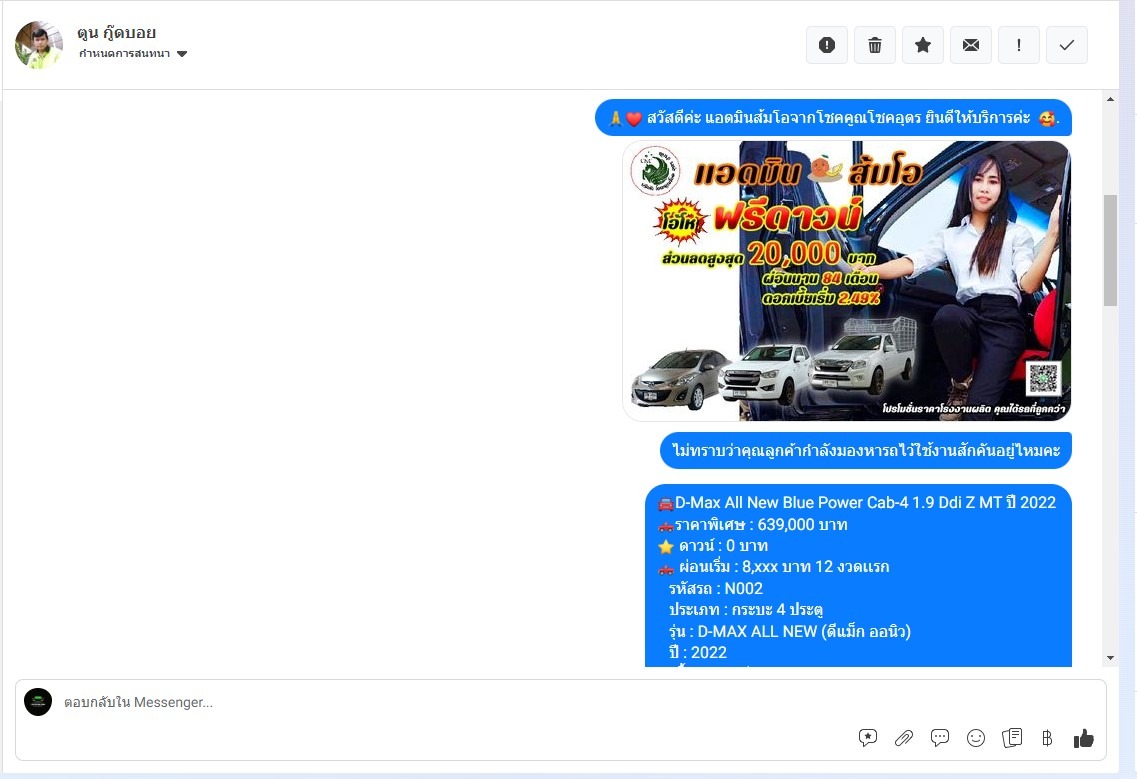Open the contact's profile picture

point(38,45)
